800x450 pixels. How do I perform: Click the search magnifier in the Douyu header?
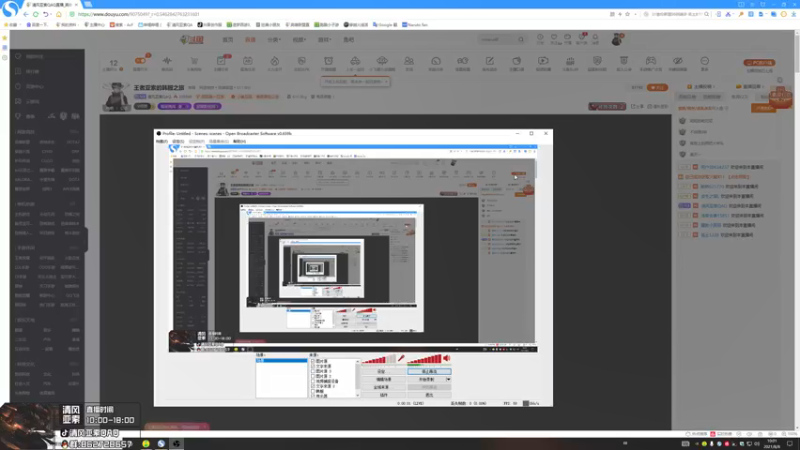point(521,39)
